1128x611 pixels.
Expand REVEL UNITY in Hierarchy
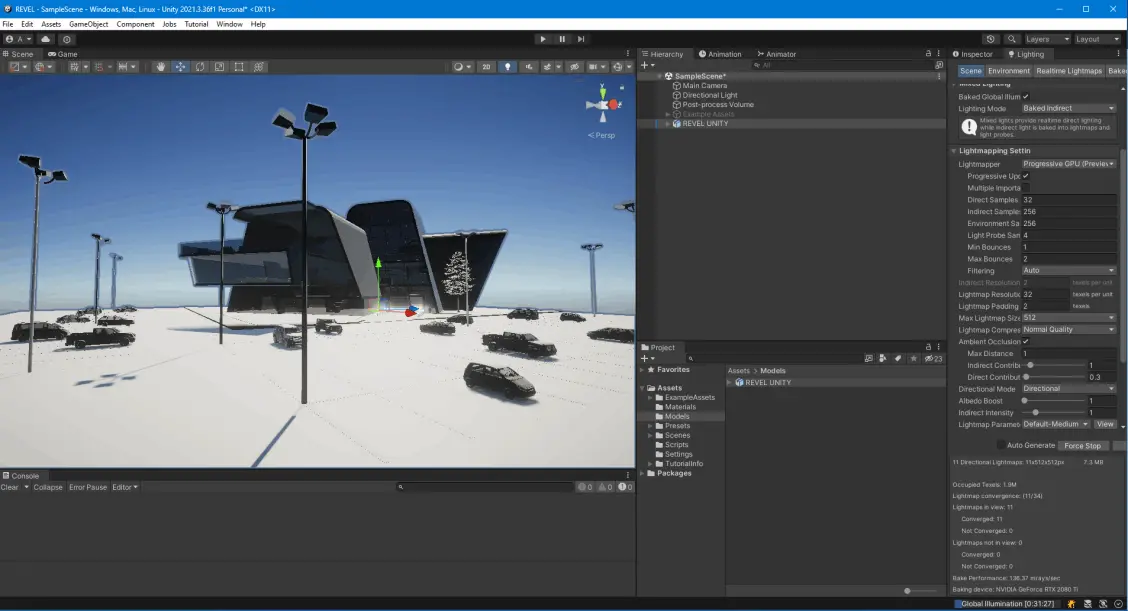point(668,124)
